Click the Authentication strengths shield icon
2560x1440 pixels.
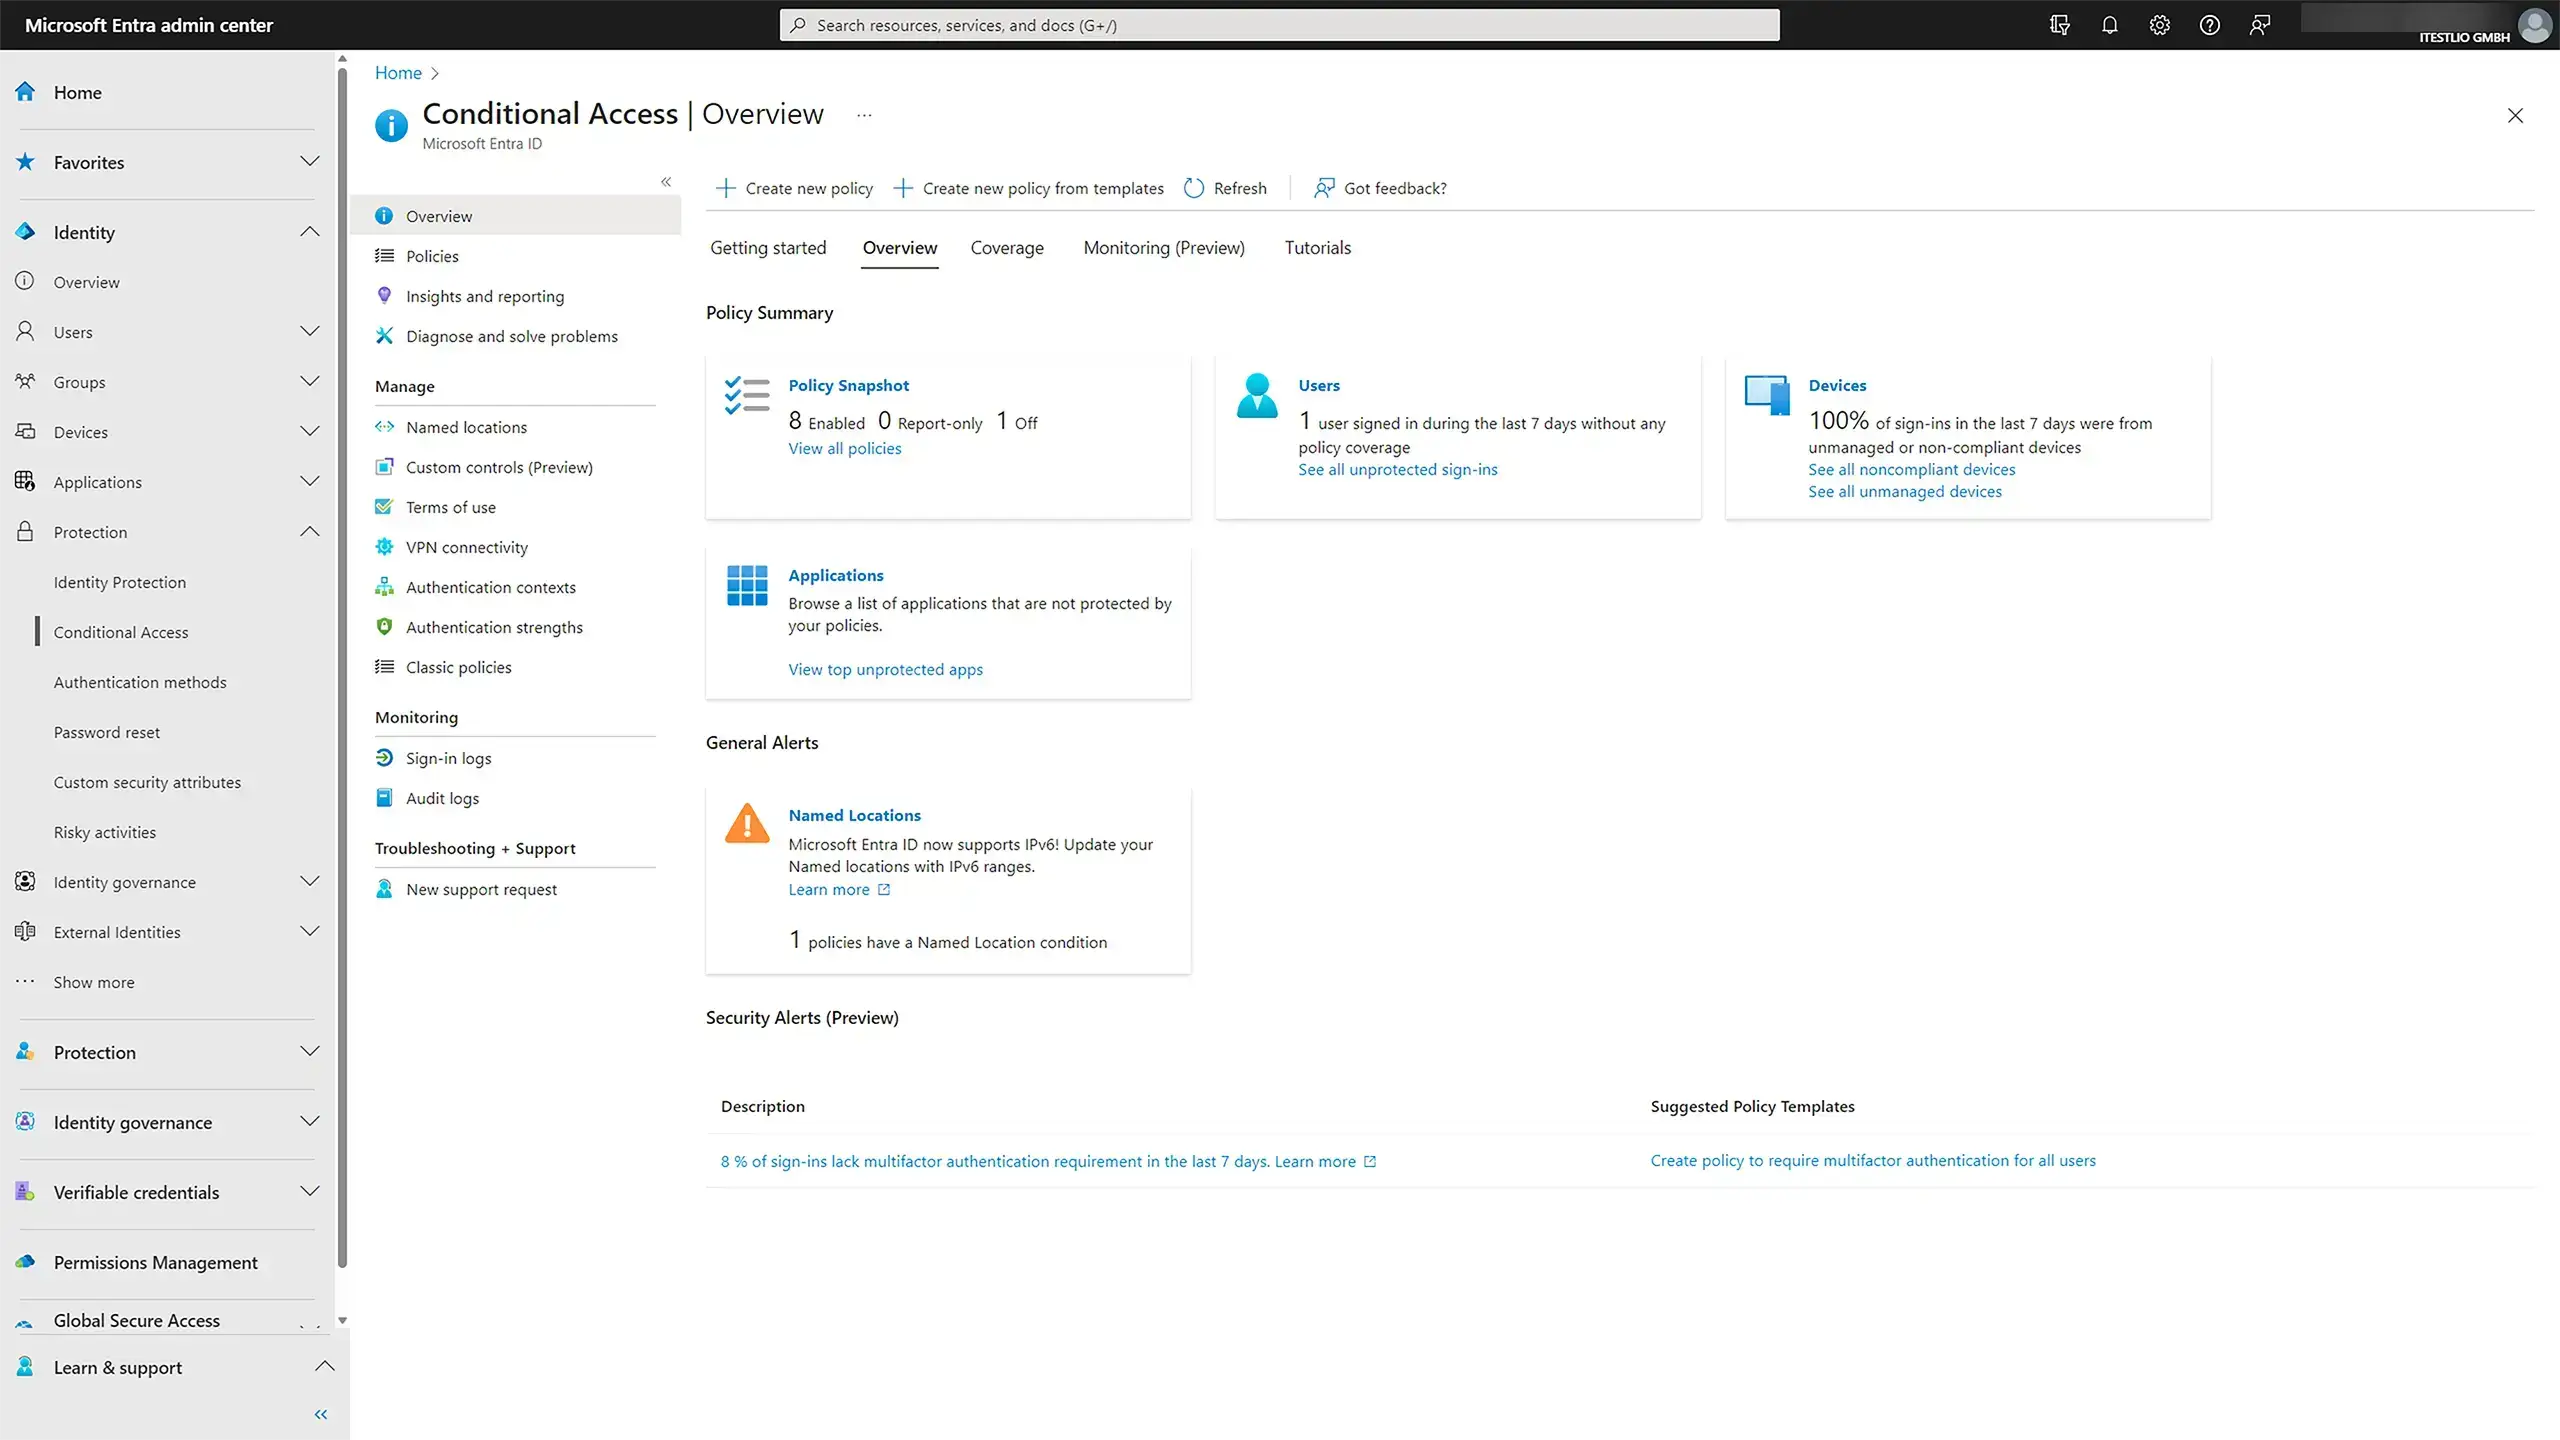pyautogui.click(x=384, y=627)
